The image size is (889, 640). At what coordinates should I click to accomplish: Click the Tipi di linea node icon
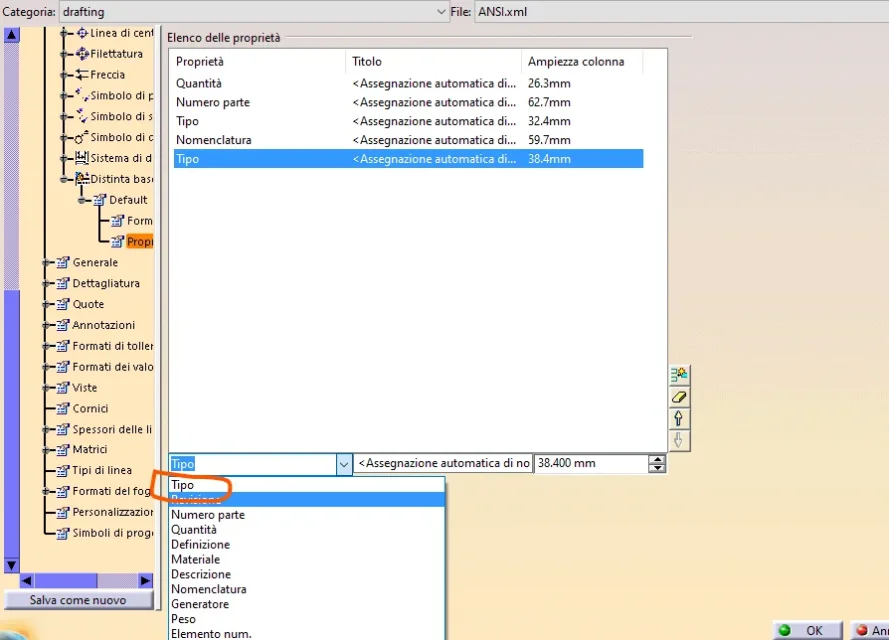click(63, 471)
